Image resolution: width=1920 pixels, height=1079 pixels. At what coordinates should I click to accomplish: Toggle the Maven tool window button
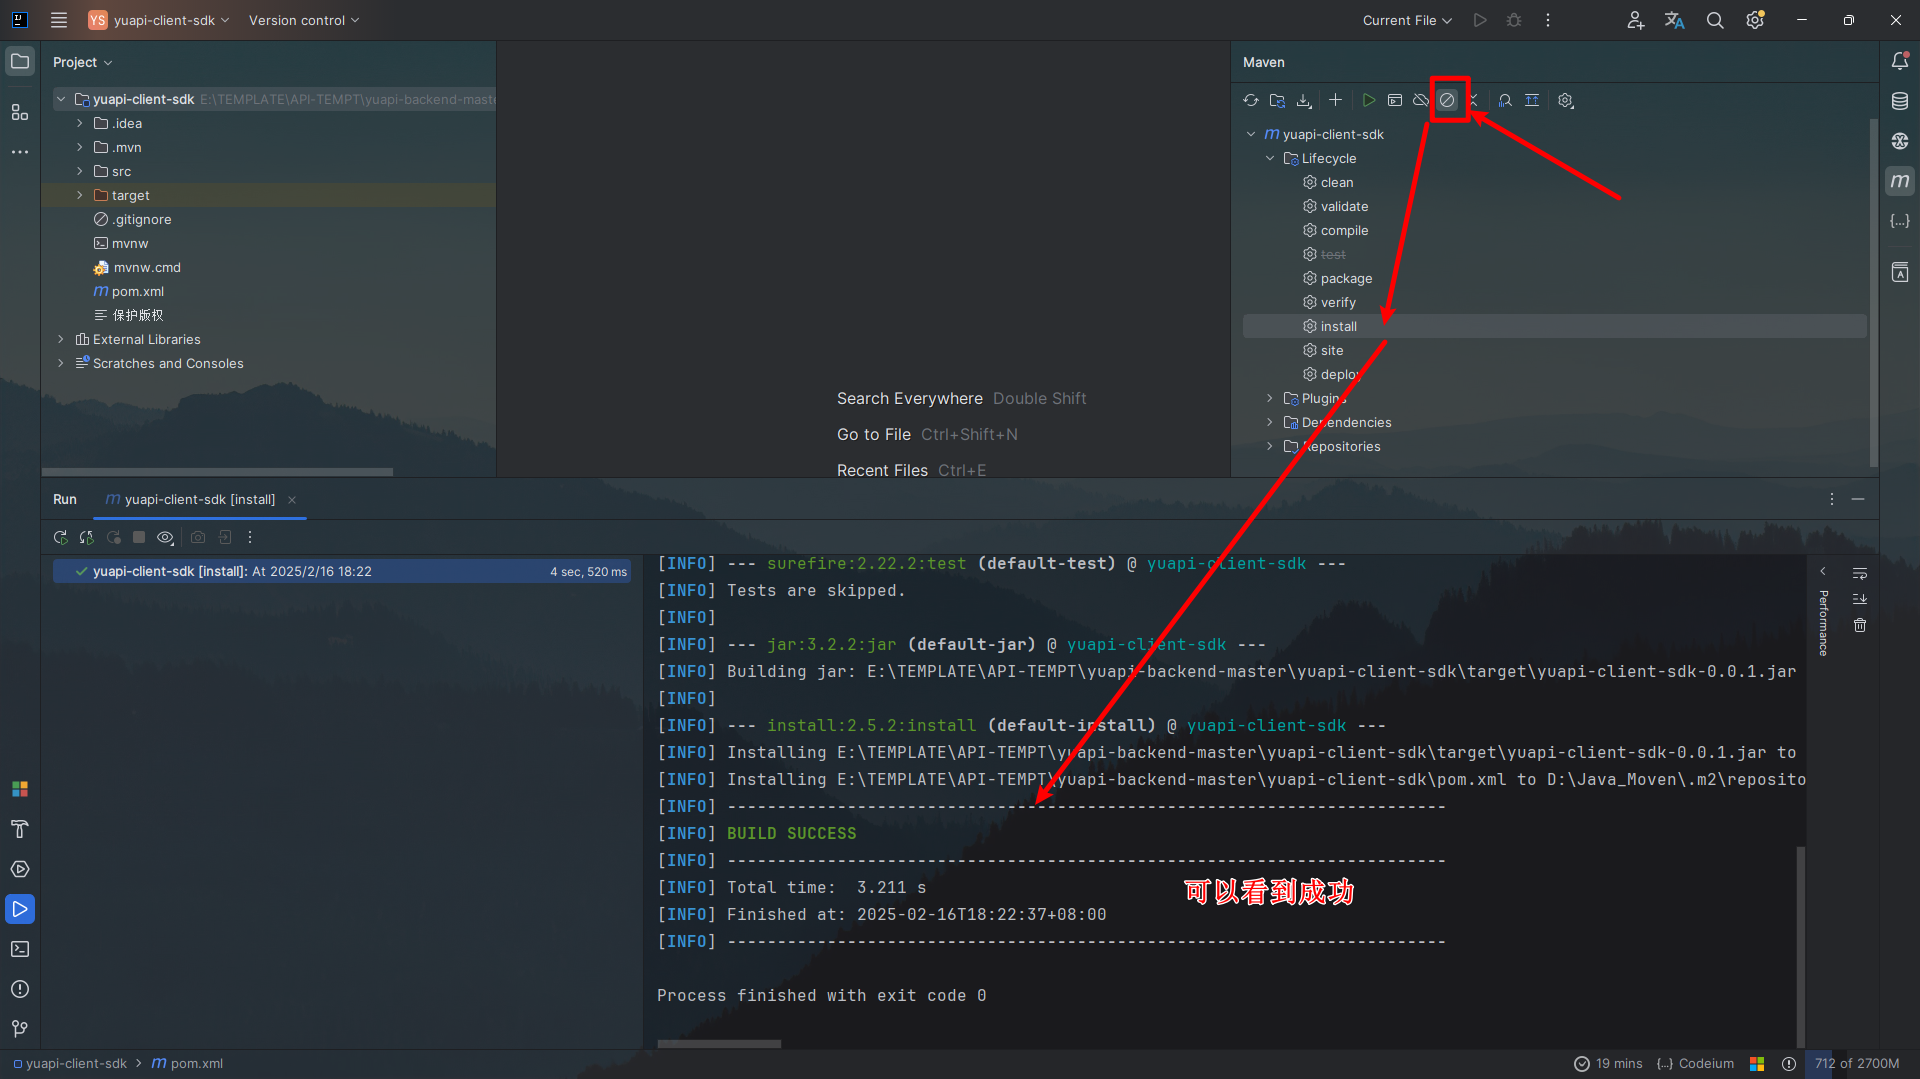(1900, 181)
